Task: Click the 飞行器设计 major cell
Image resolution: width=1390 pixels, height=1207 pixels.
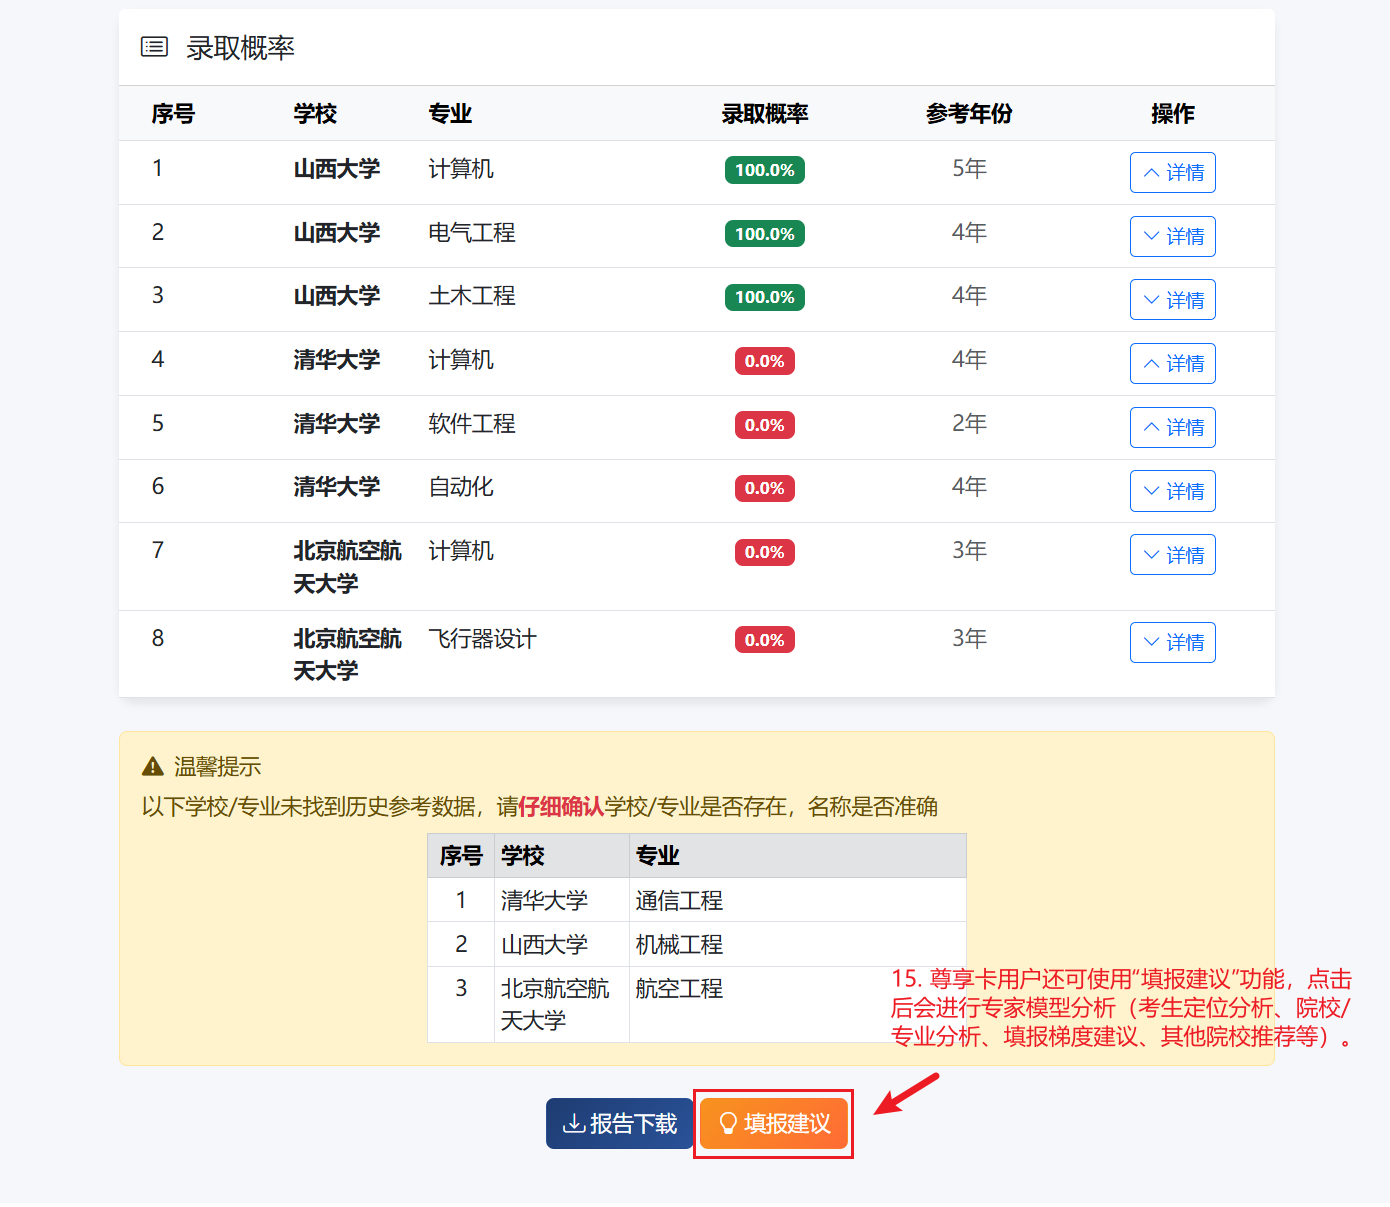Action: 483,639
